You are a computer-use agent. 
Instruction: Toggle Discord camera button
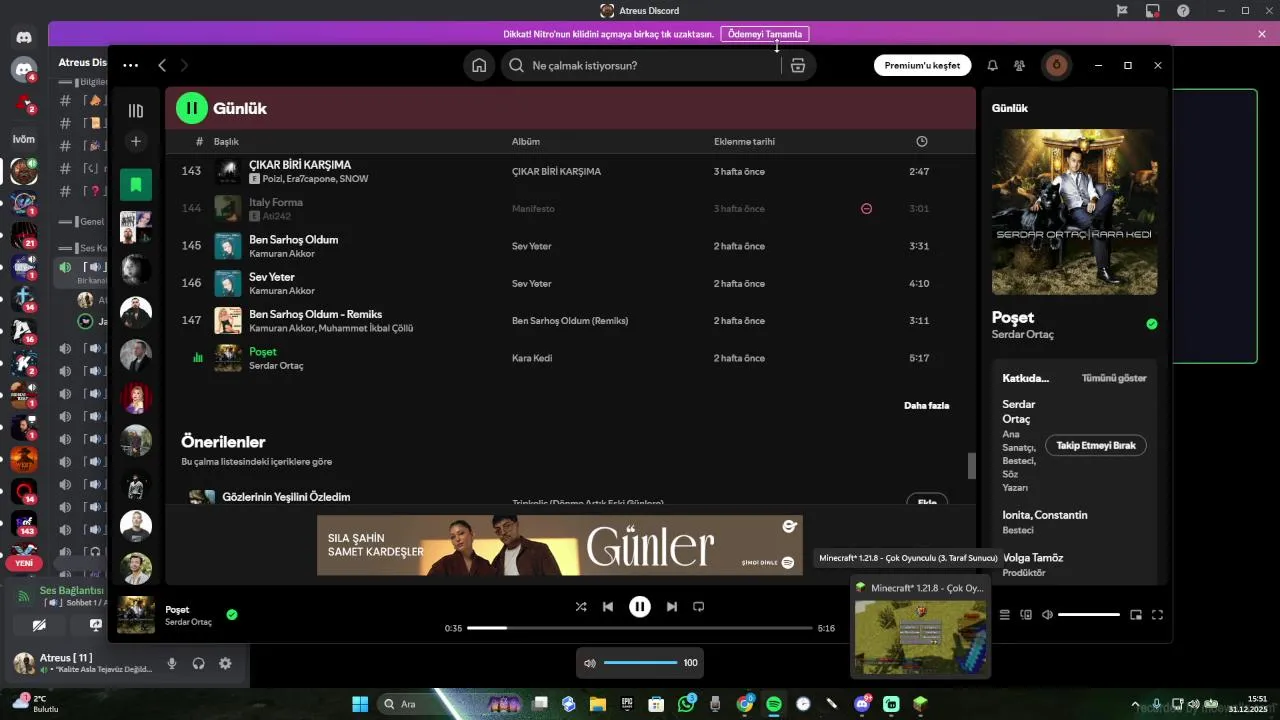tap(39, 625)
